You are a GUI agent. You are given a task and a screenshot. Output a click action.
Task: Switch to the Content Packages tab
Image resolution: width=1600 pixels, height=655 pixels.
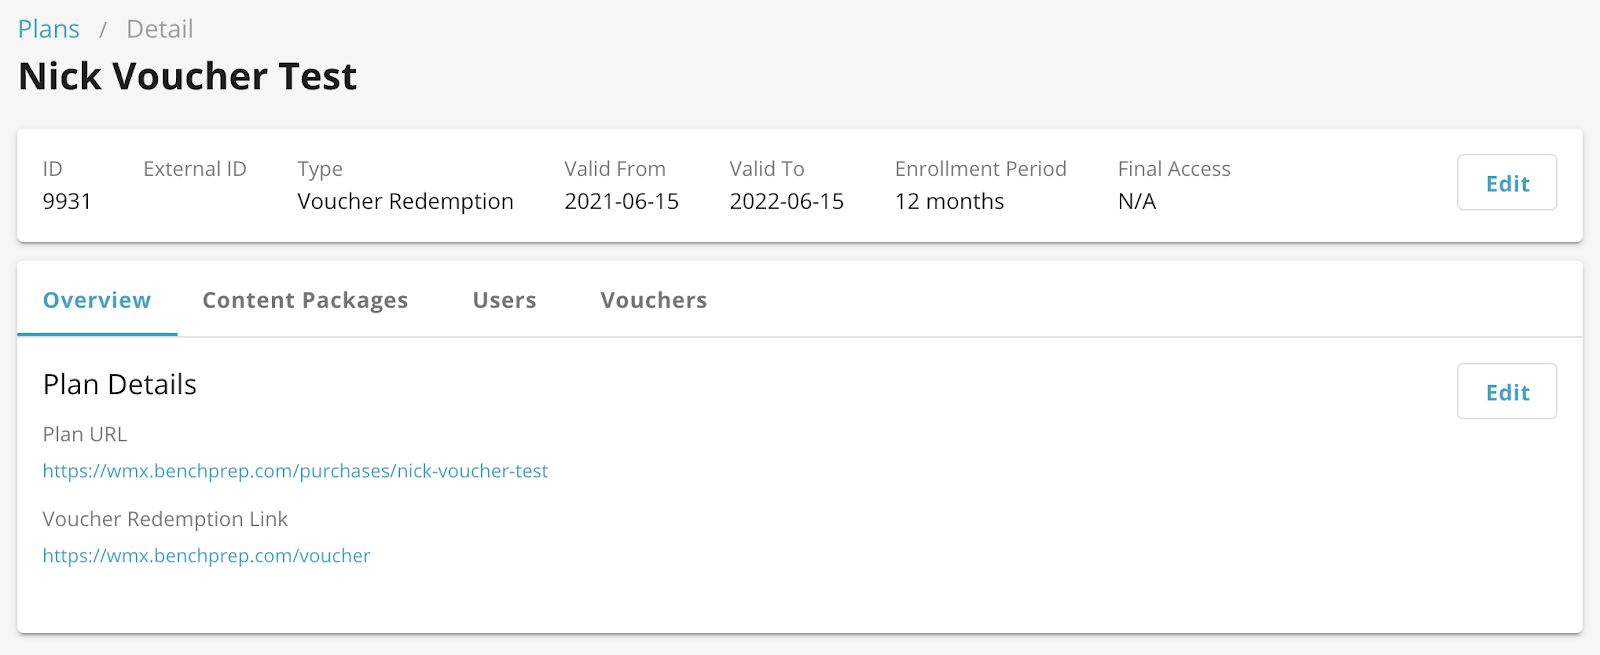(x=305, y=300)
